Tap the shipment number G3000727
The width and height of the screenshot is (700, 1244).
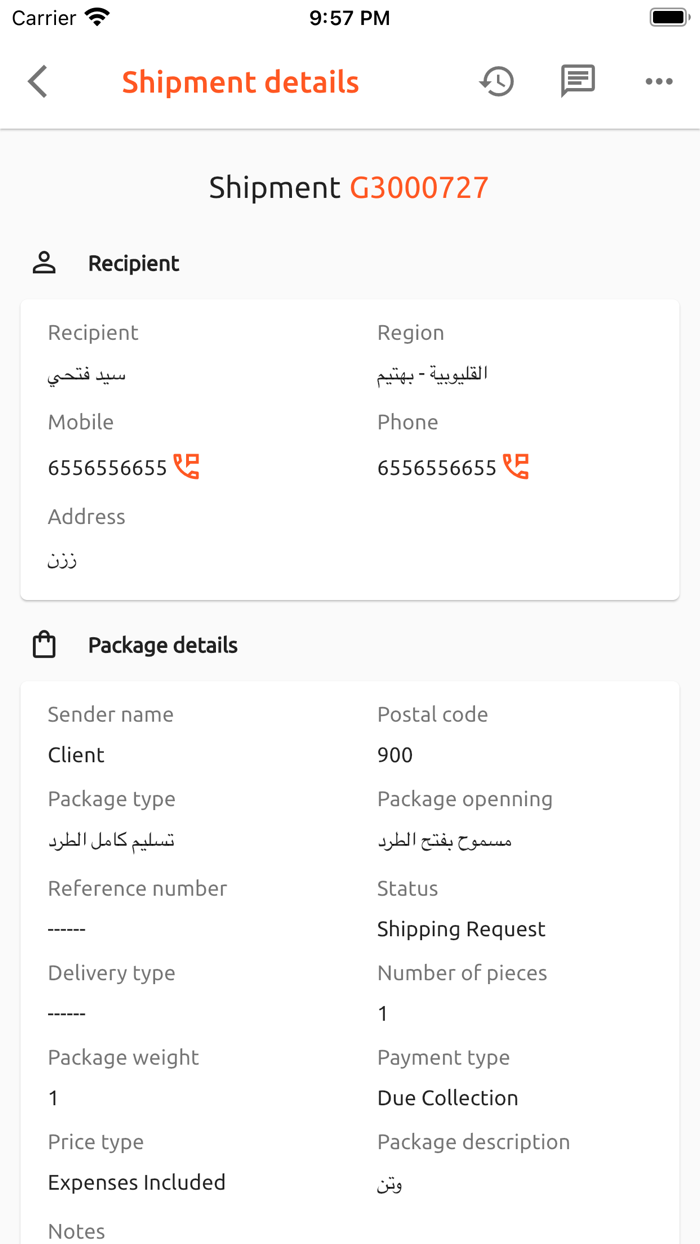(418, 188)
